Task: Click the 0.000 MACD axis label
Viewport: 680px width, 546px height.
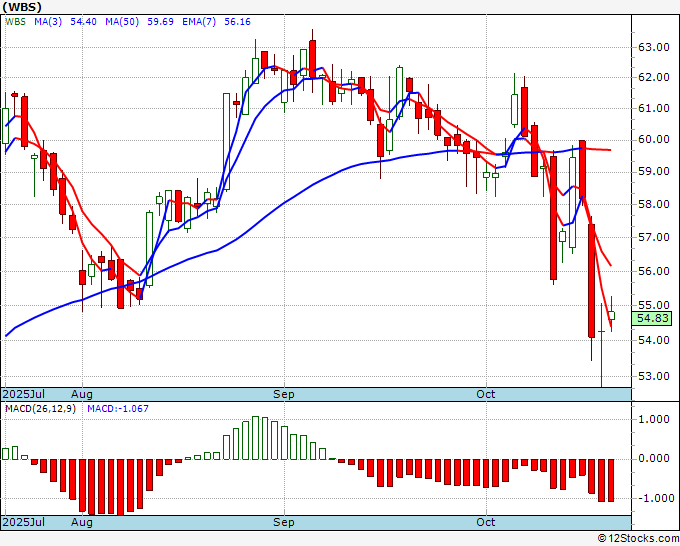Action: coord(654,459)
